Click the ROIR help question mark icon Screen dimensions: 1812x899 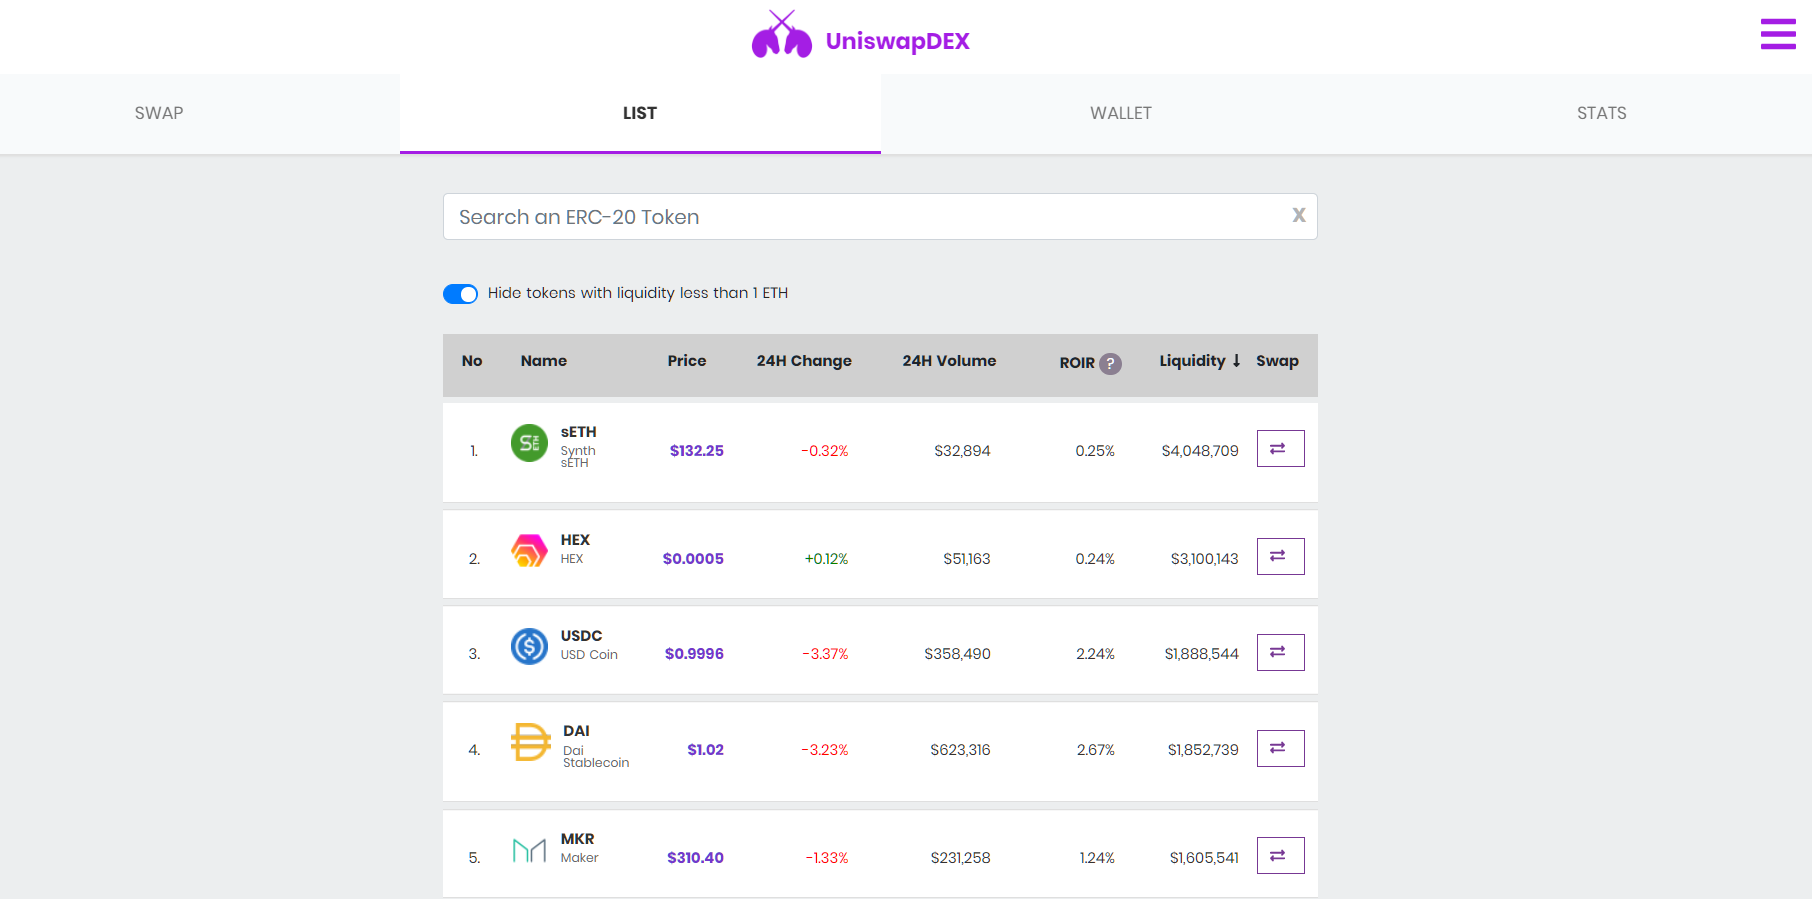1110,363
